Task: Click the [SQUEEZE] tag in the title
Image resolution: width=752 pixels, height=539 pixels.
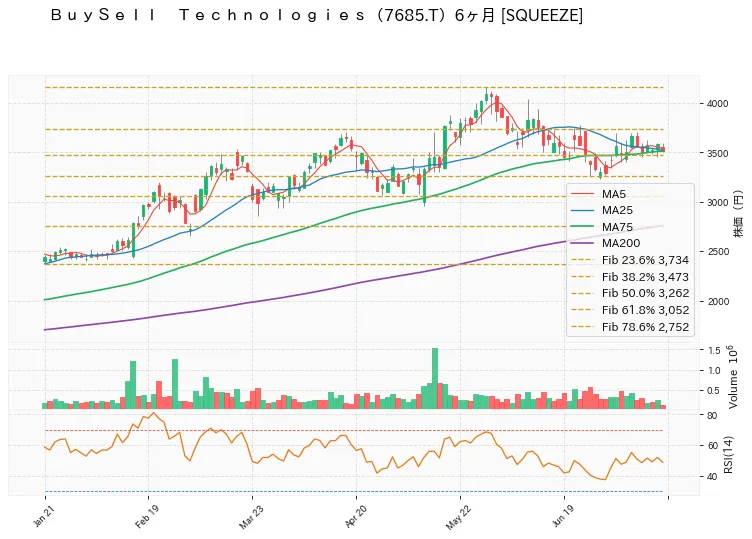Action: [542, 15]
